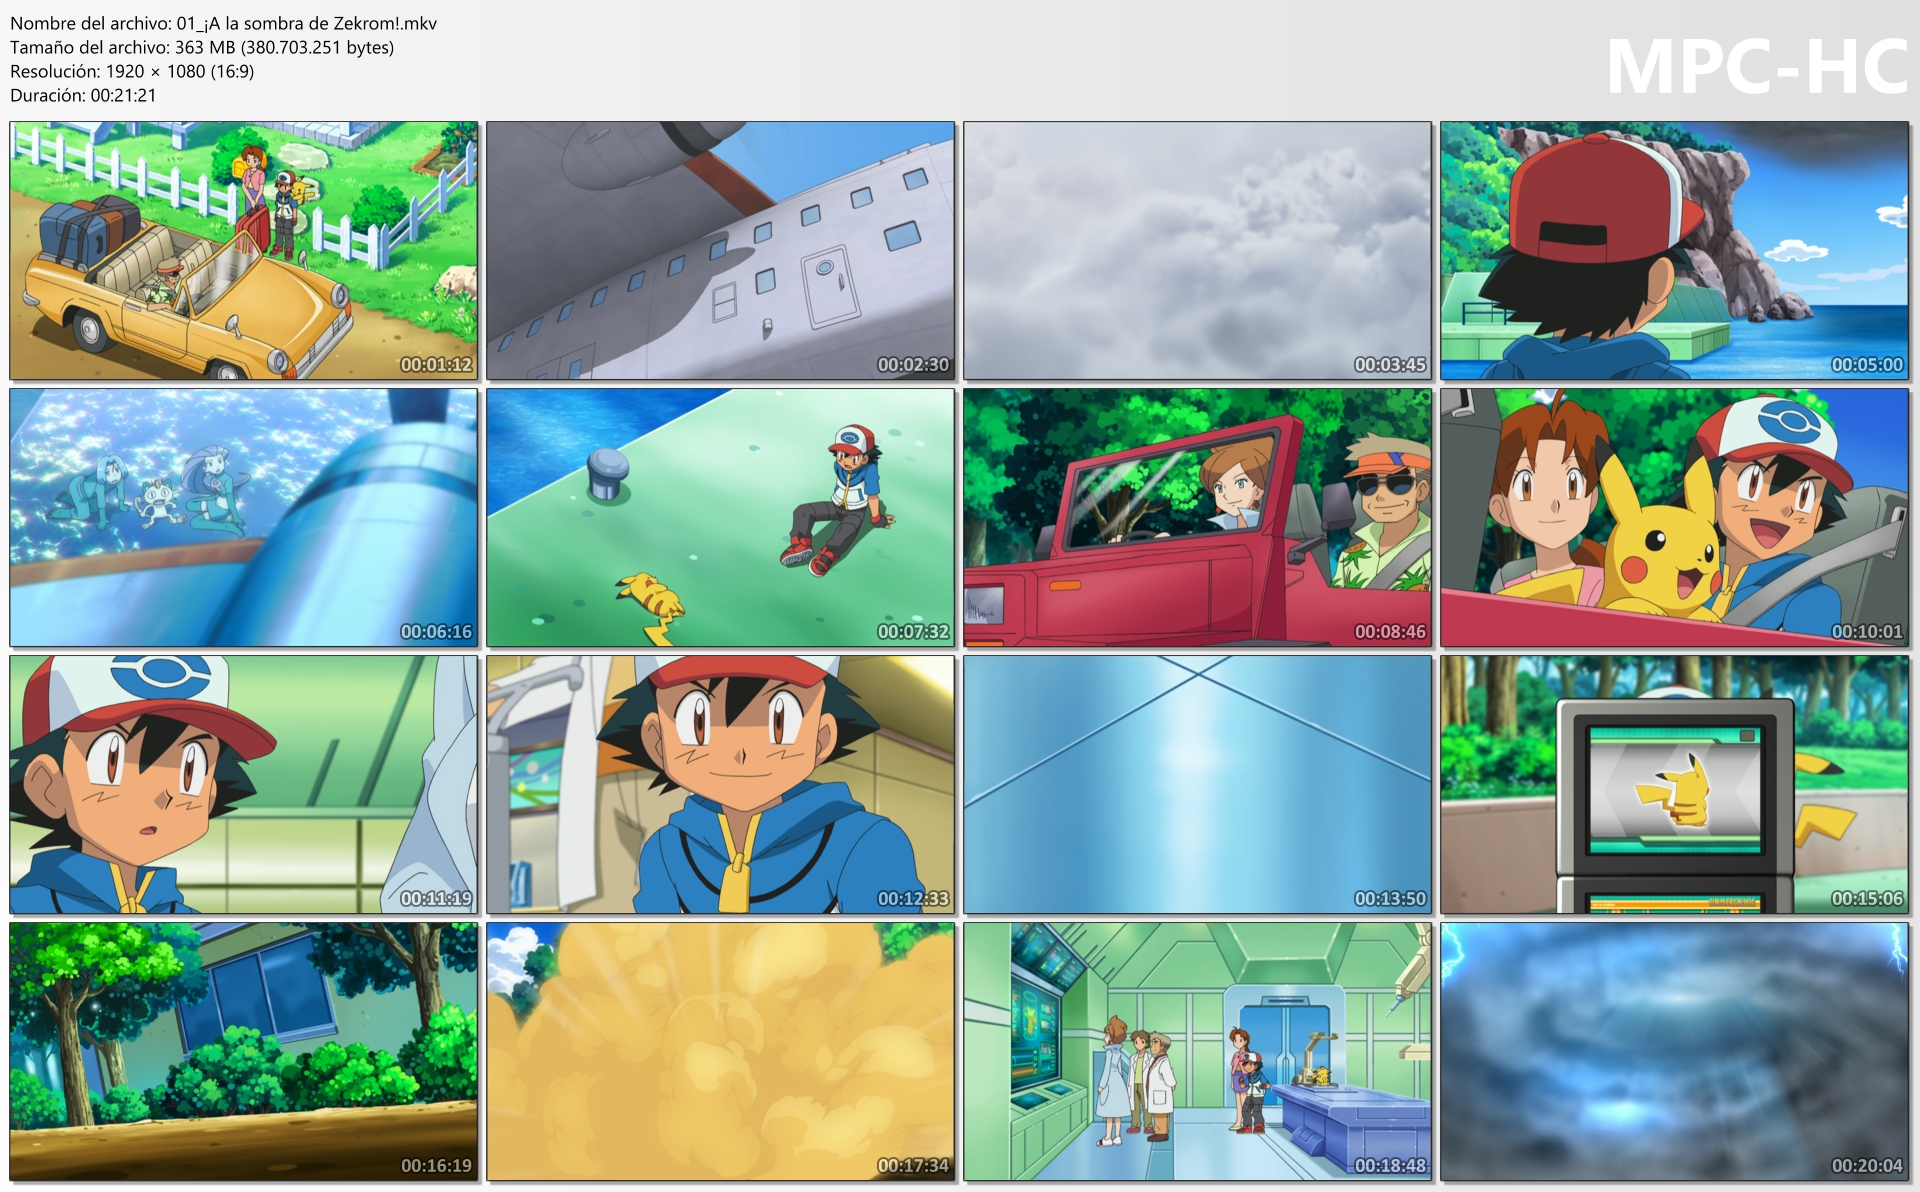The width and height of the screenshot is (1920, 1192).
Task: Click the file size text '363 MB'
Action: pyautogui.click(x=205, y=47)
